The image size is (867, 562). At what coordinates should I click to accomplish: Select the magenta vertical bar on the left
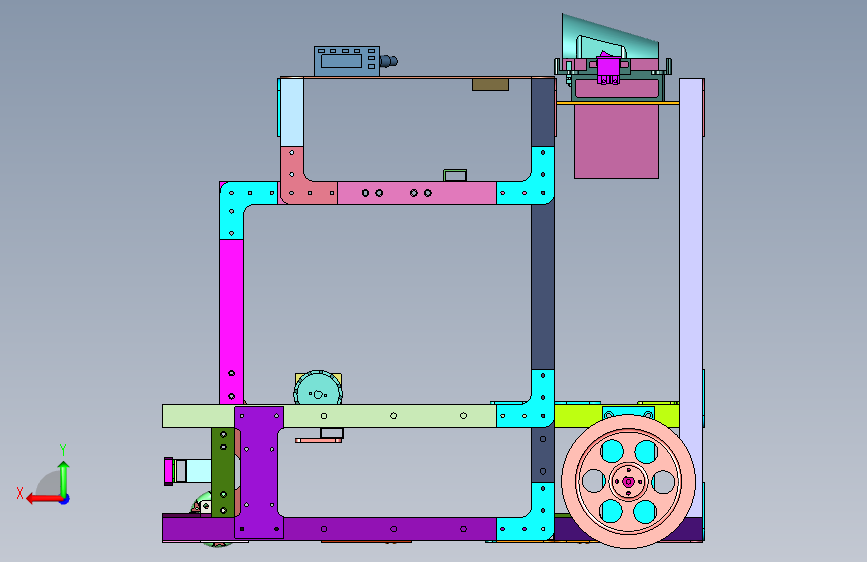click(231, 321)
